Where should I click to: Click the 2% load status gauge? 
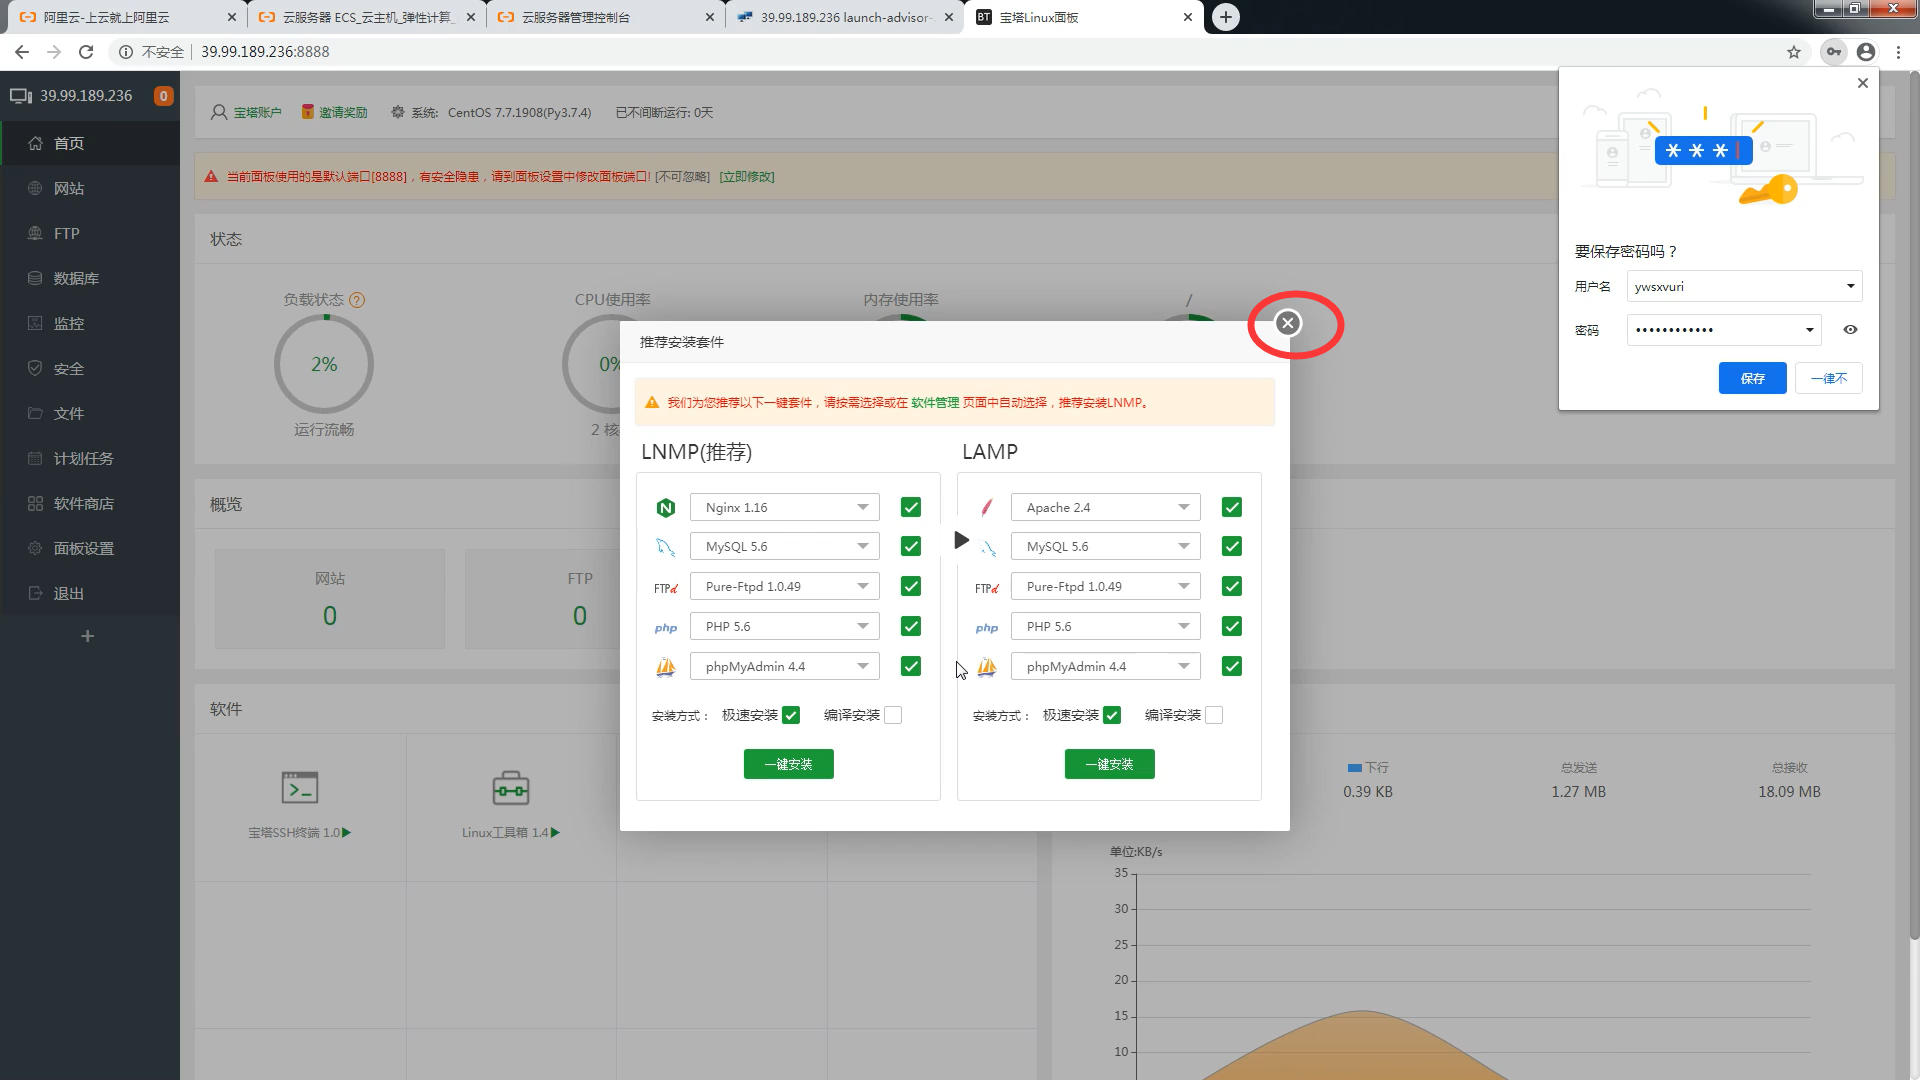coord(324,364)
